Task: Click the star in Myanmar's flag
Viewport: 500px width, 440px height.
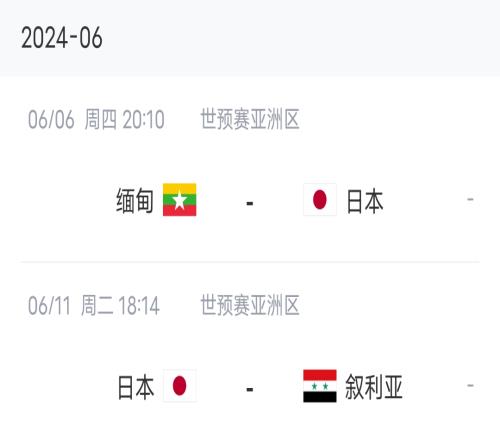Action: (179, 200)
